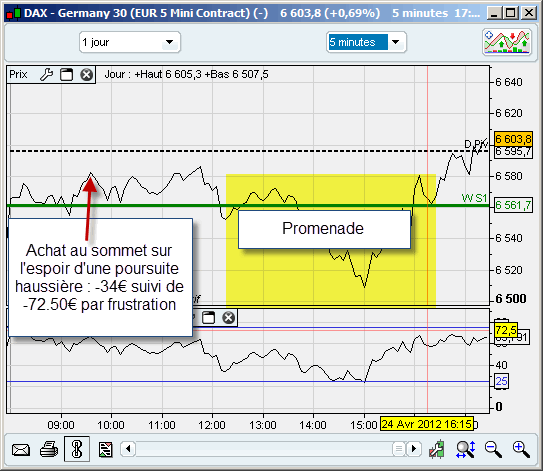Click the scrollbar right arrow
Viewport: 543px width, 471px height.
pos(413,449)
